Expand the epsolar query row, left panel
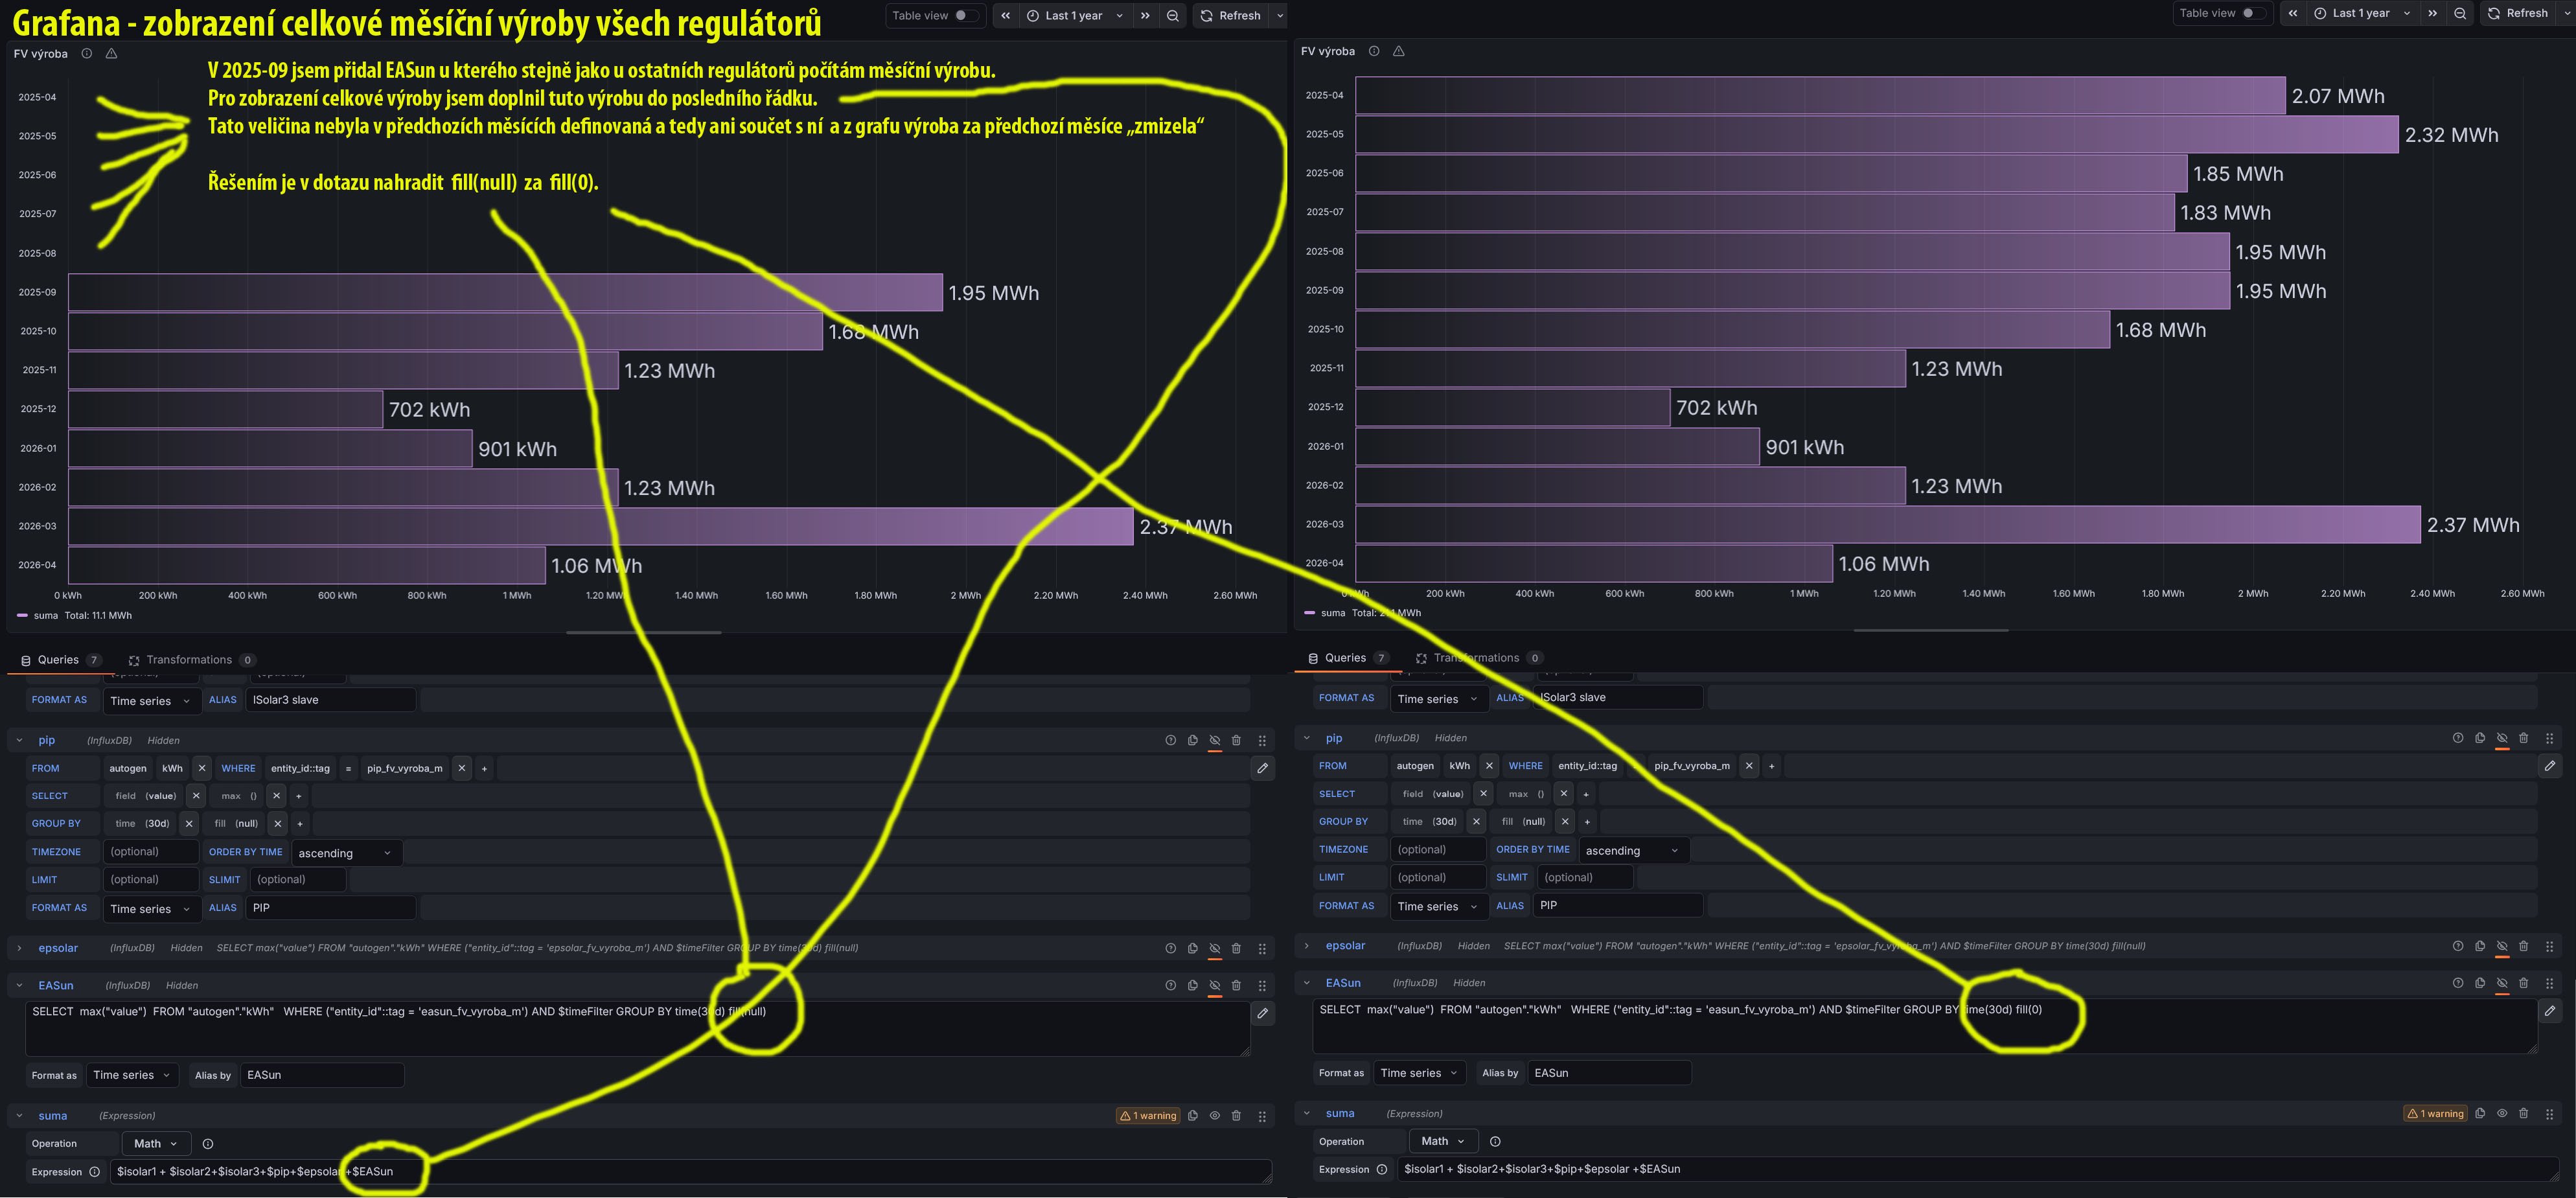This screenshot has height=1198, width=2576. point(19,948)
